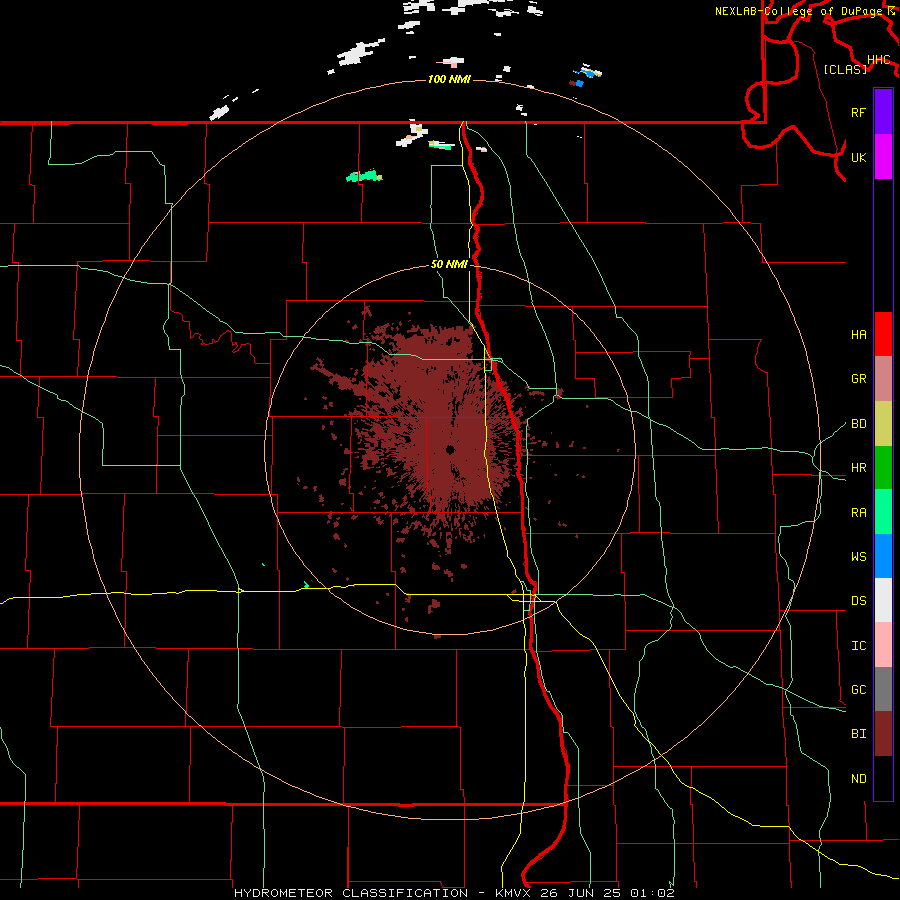This screenshot has width=900, height=900.
Task: Select the GC legend label
Action: [x=858, y=690]
